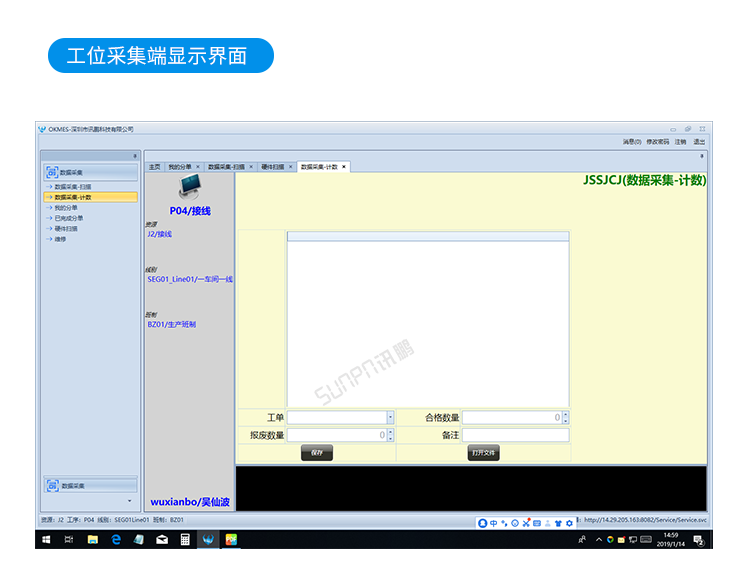
Task: Open the Calculator from the taskbar
Action: pos(185,539)
